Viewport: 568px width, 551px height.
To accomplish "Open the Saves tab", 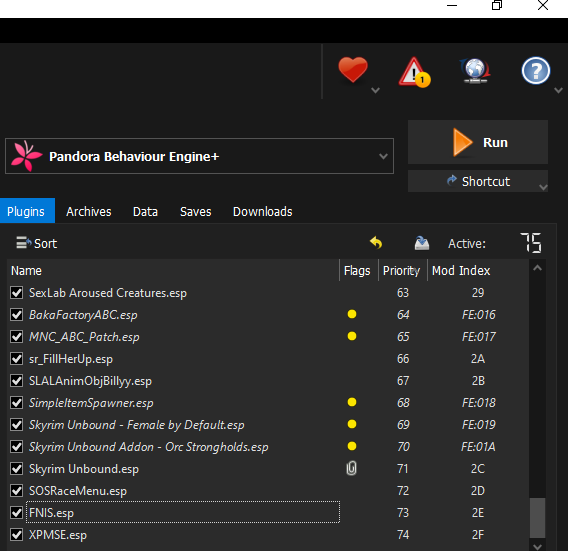I will (196, 211).
